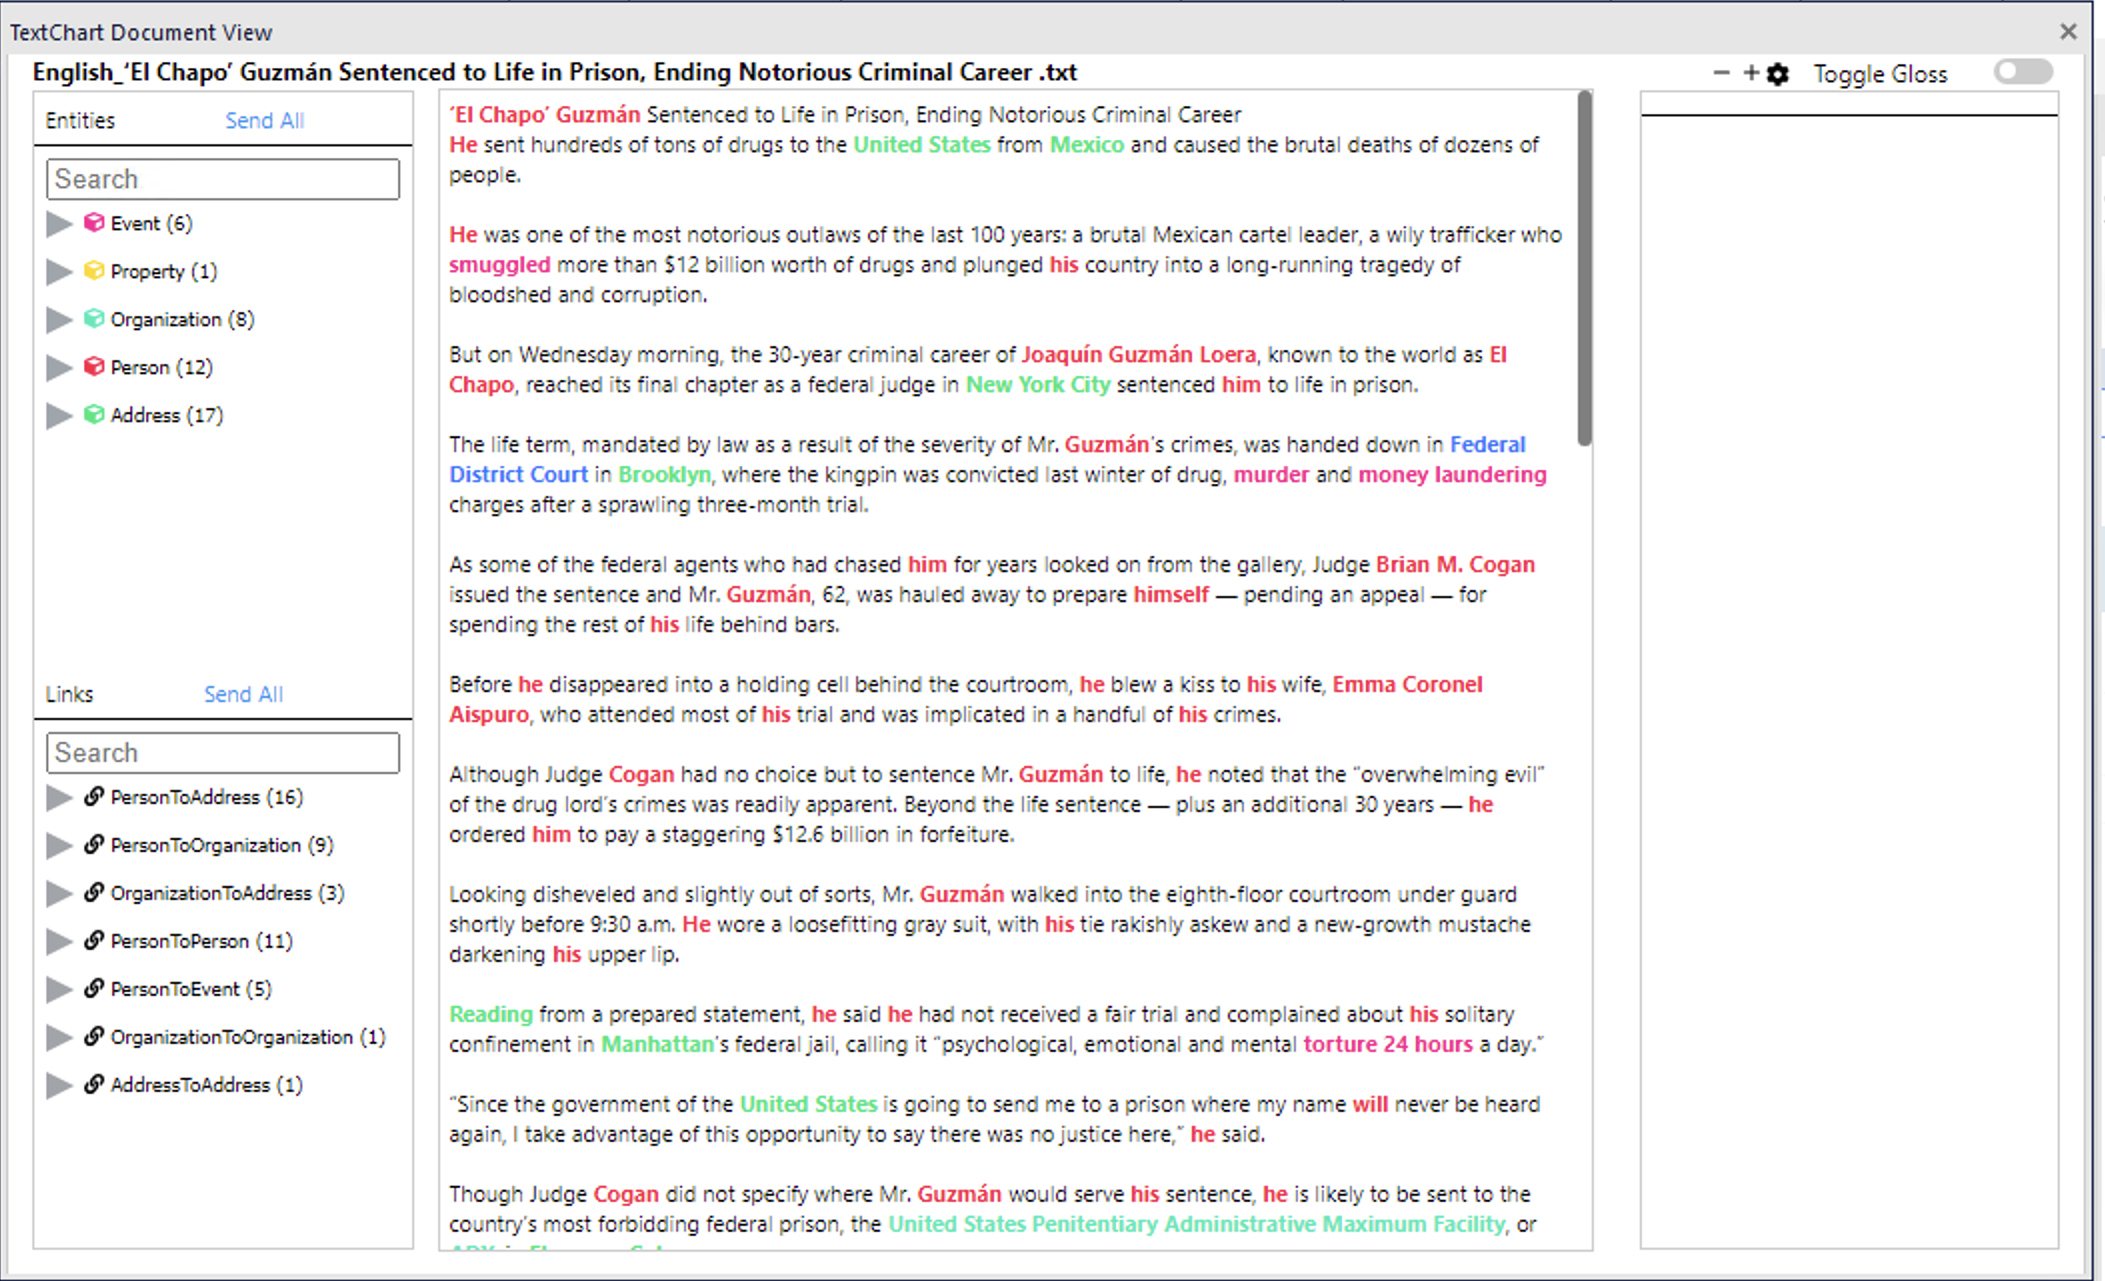This screenshot has height=1281, width=2105.
Task: Expand the Person (12) entity group
Action: [58, 367]
